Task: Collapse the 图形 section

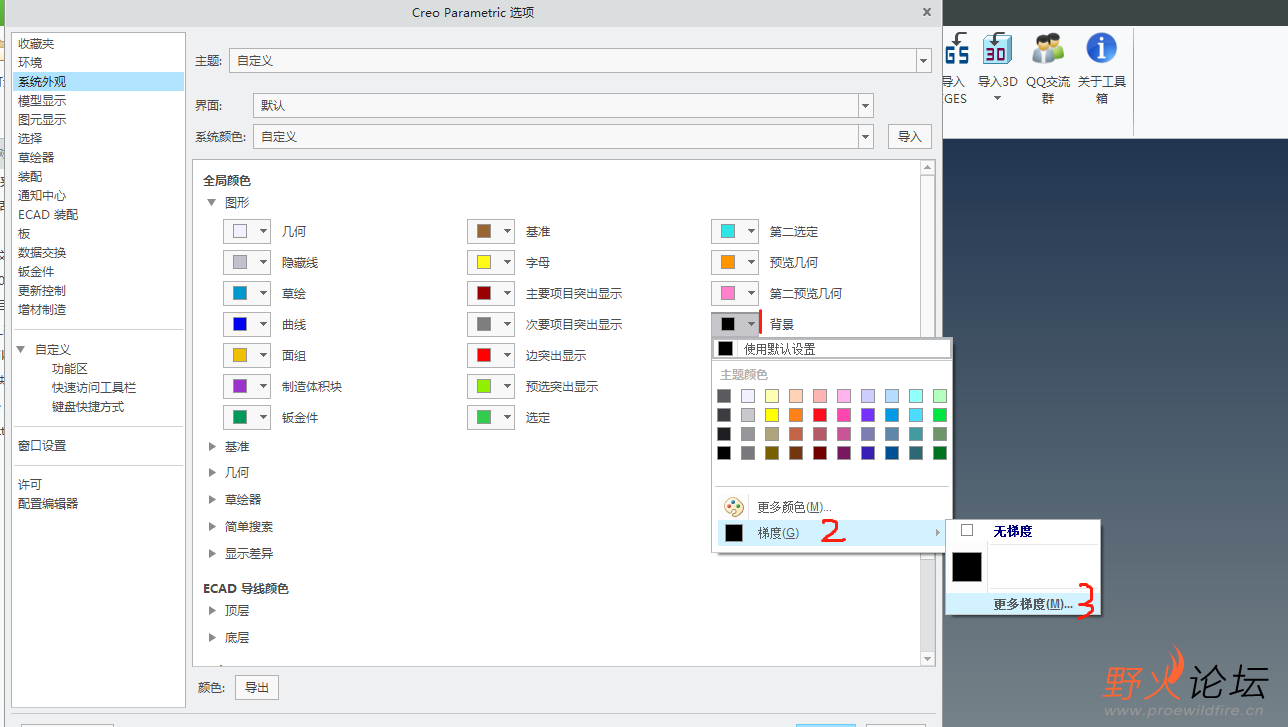Action: tap(211, 202)
